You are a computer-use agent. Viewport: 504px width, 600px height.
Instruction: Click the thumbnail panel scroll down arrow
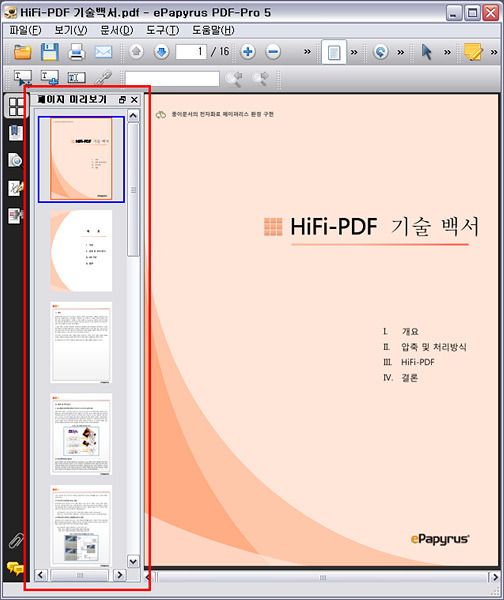(133, 561)
